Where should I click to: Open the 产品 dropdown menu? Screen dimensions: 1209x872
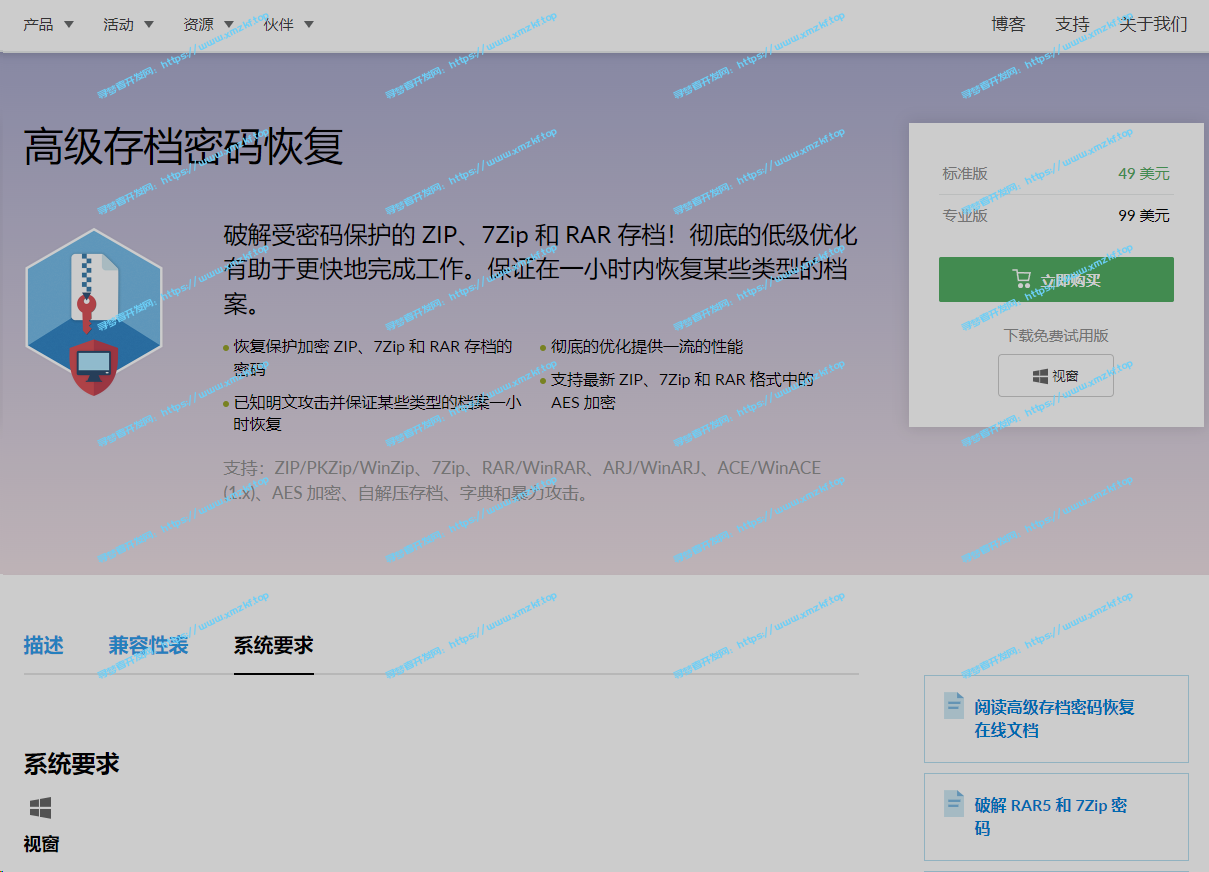[x=48, y=24]
